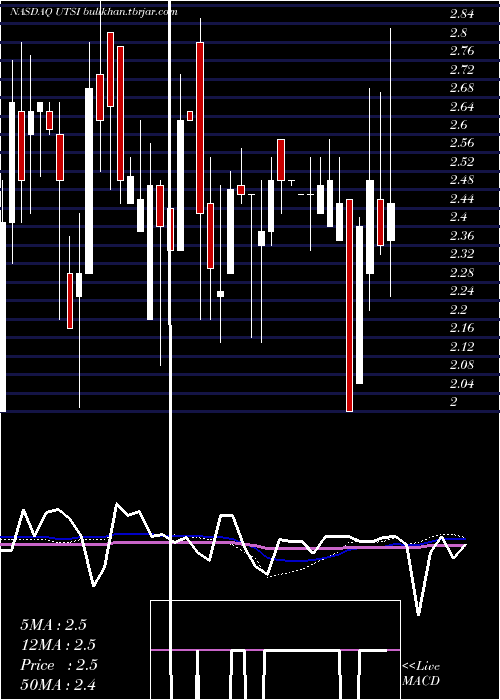Click the 2.04 price axis label
Image resolution: width=500 pixels, height=700 pixels.
(462, 383)
